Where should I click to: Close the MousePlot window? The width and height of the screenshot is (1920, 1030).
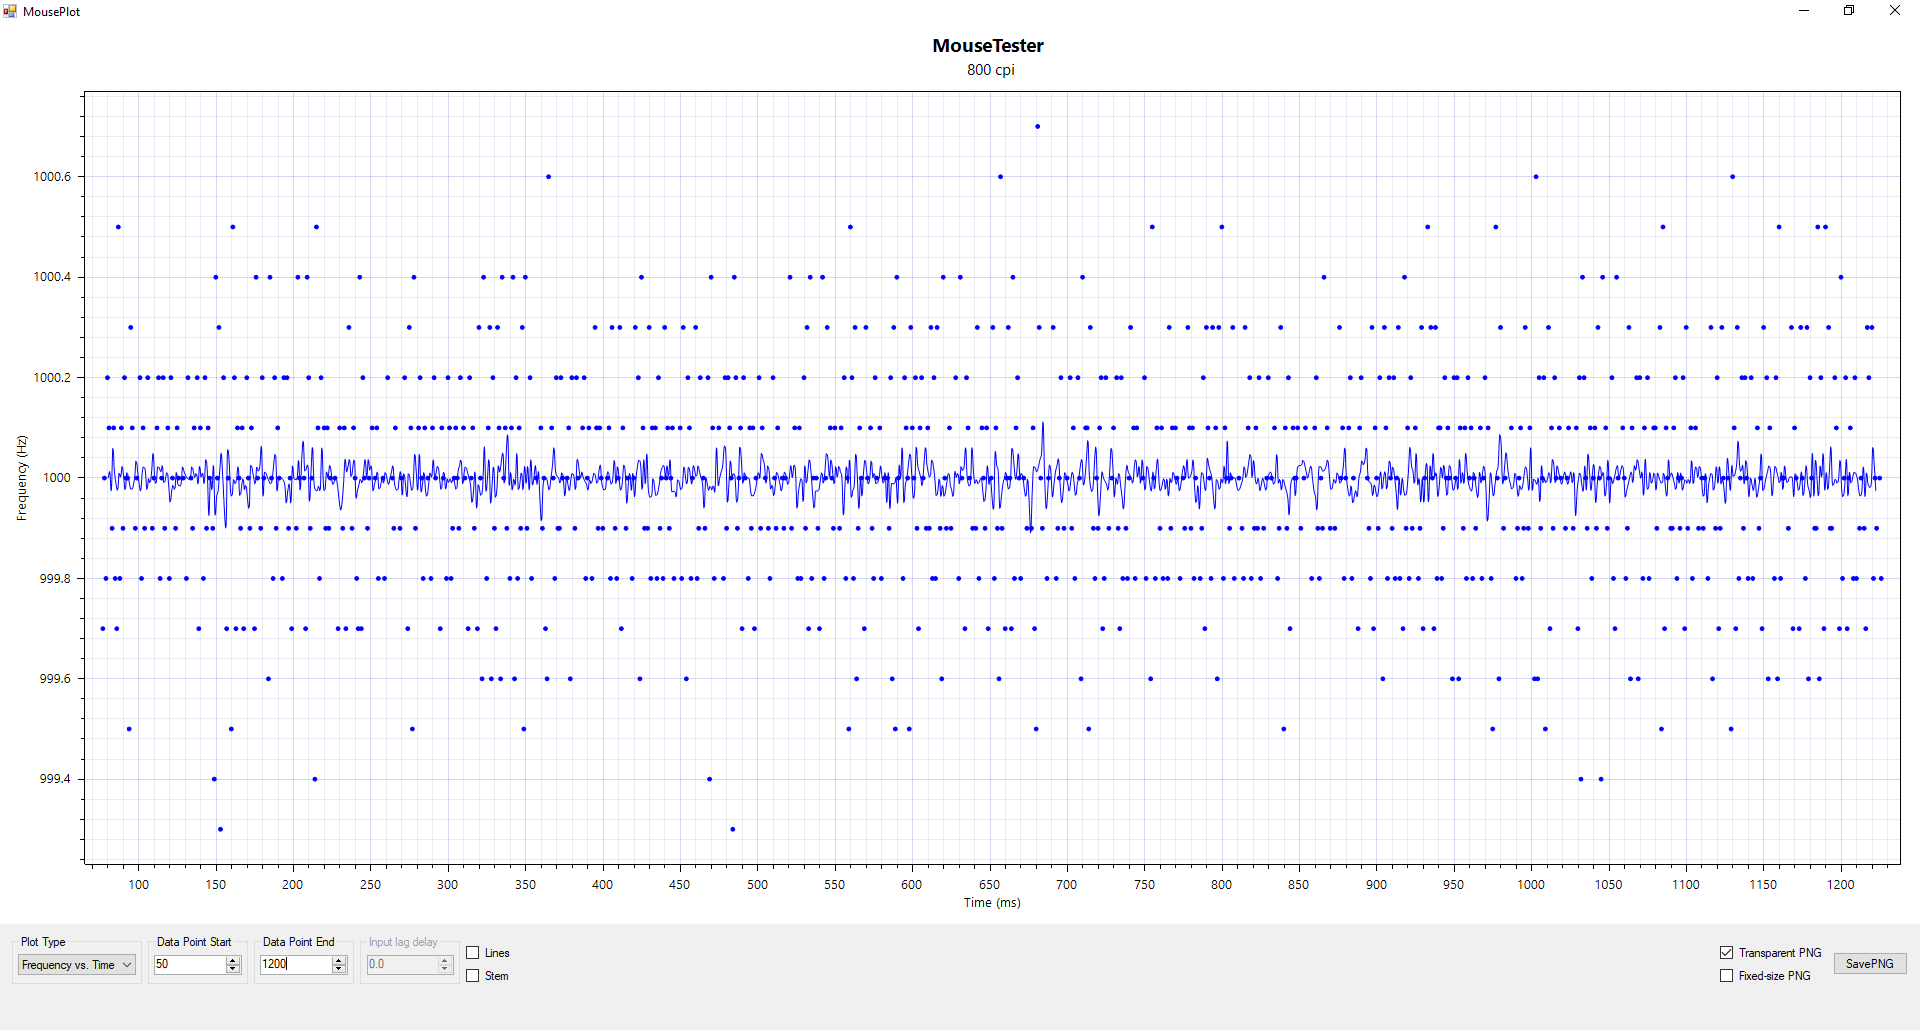point(1894,11)
